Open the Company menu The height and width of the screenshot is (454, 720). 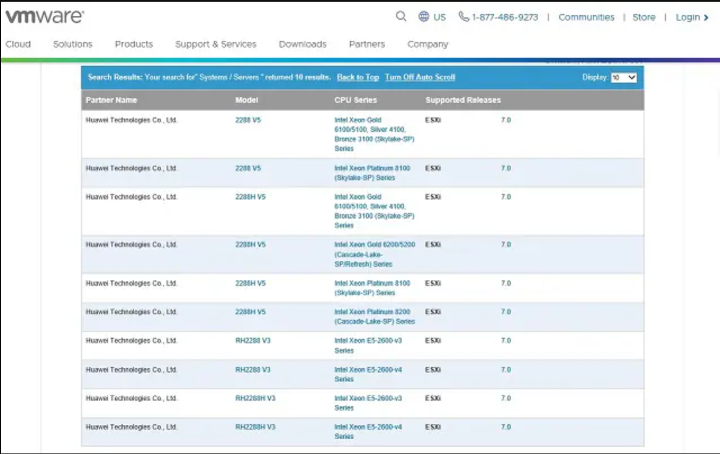(x=428, y=44)
